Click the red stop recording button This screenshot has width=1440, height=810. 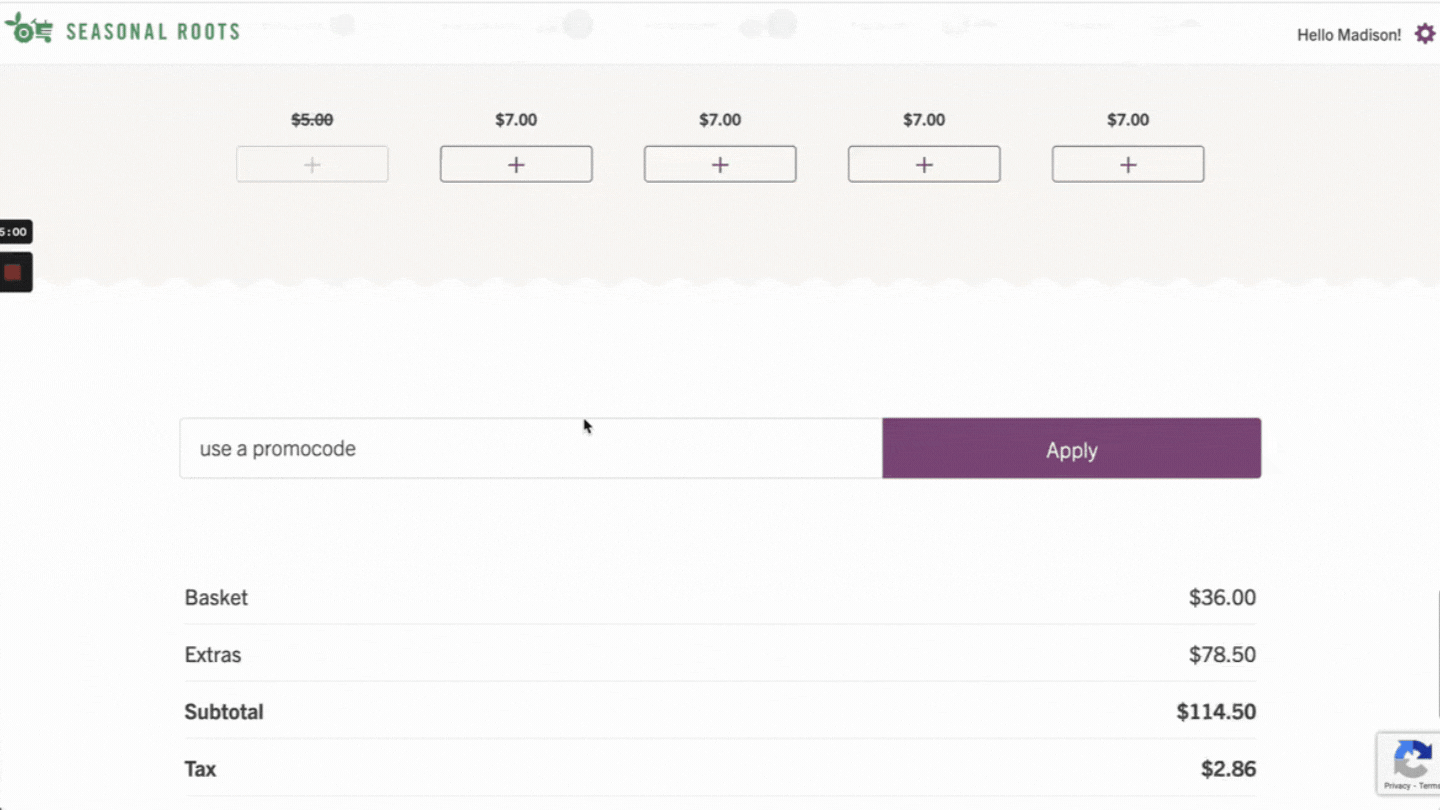(x=13, y=272)
